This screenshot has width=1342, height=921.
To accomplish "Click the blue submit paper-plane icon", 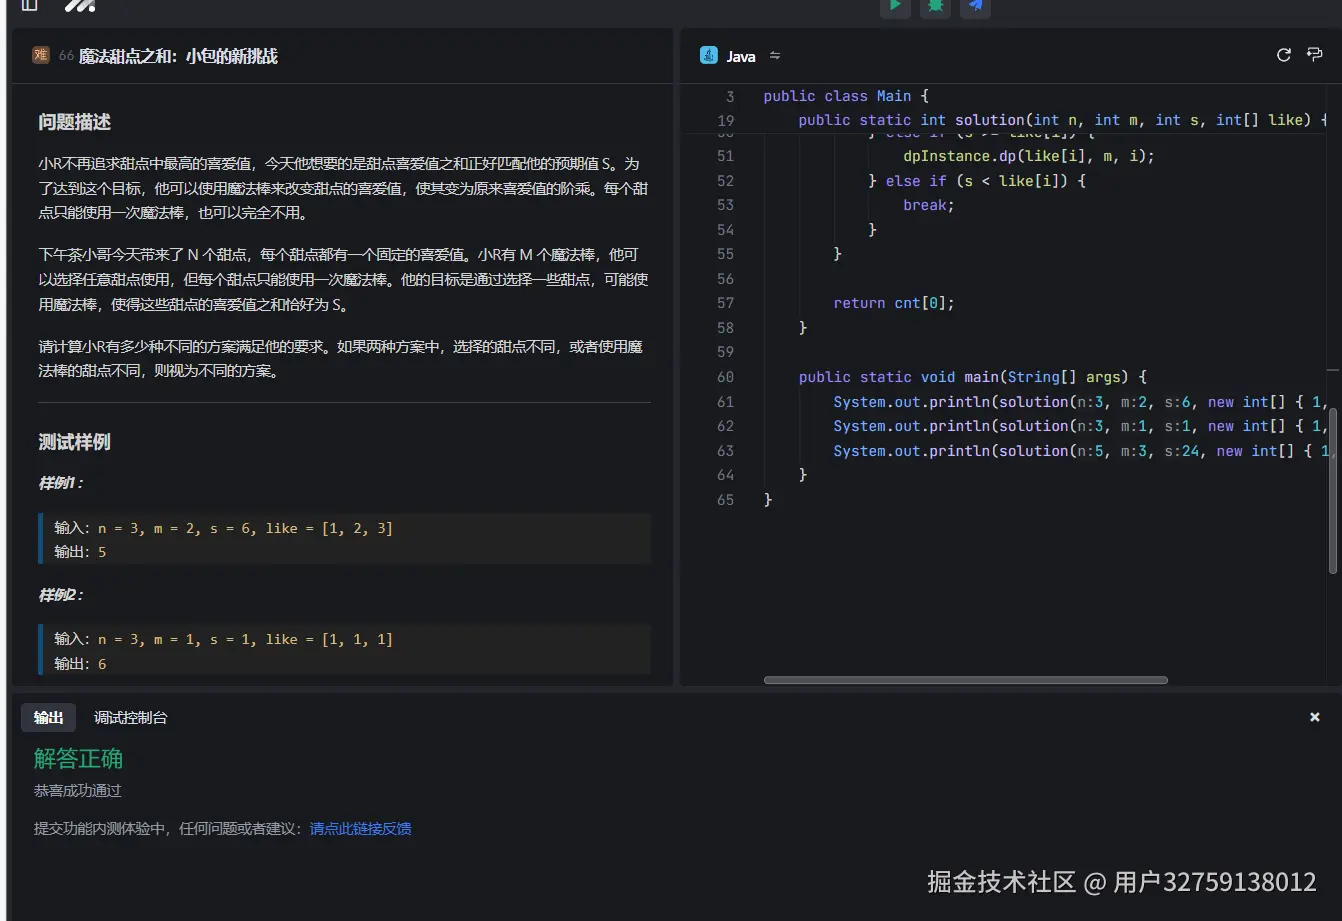I will pyautogui.click(x=975, y=6).
